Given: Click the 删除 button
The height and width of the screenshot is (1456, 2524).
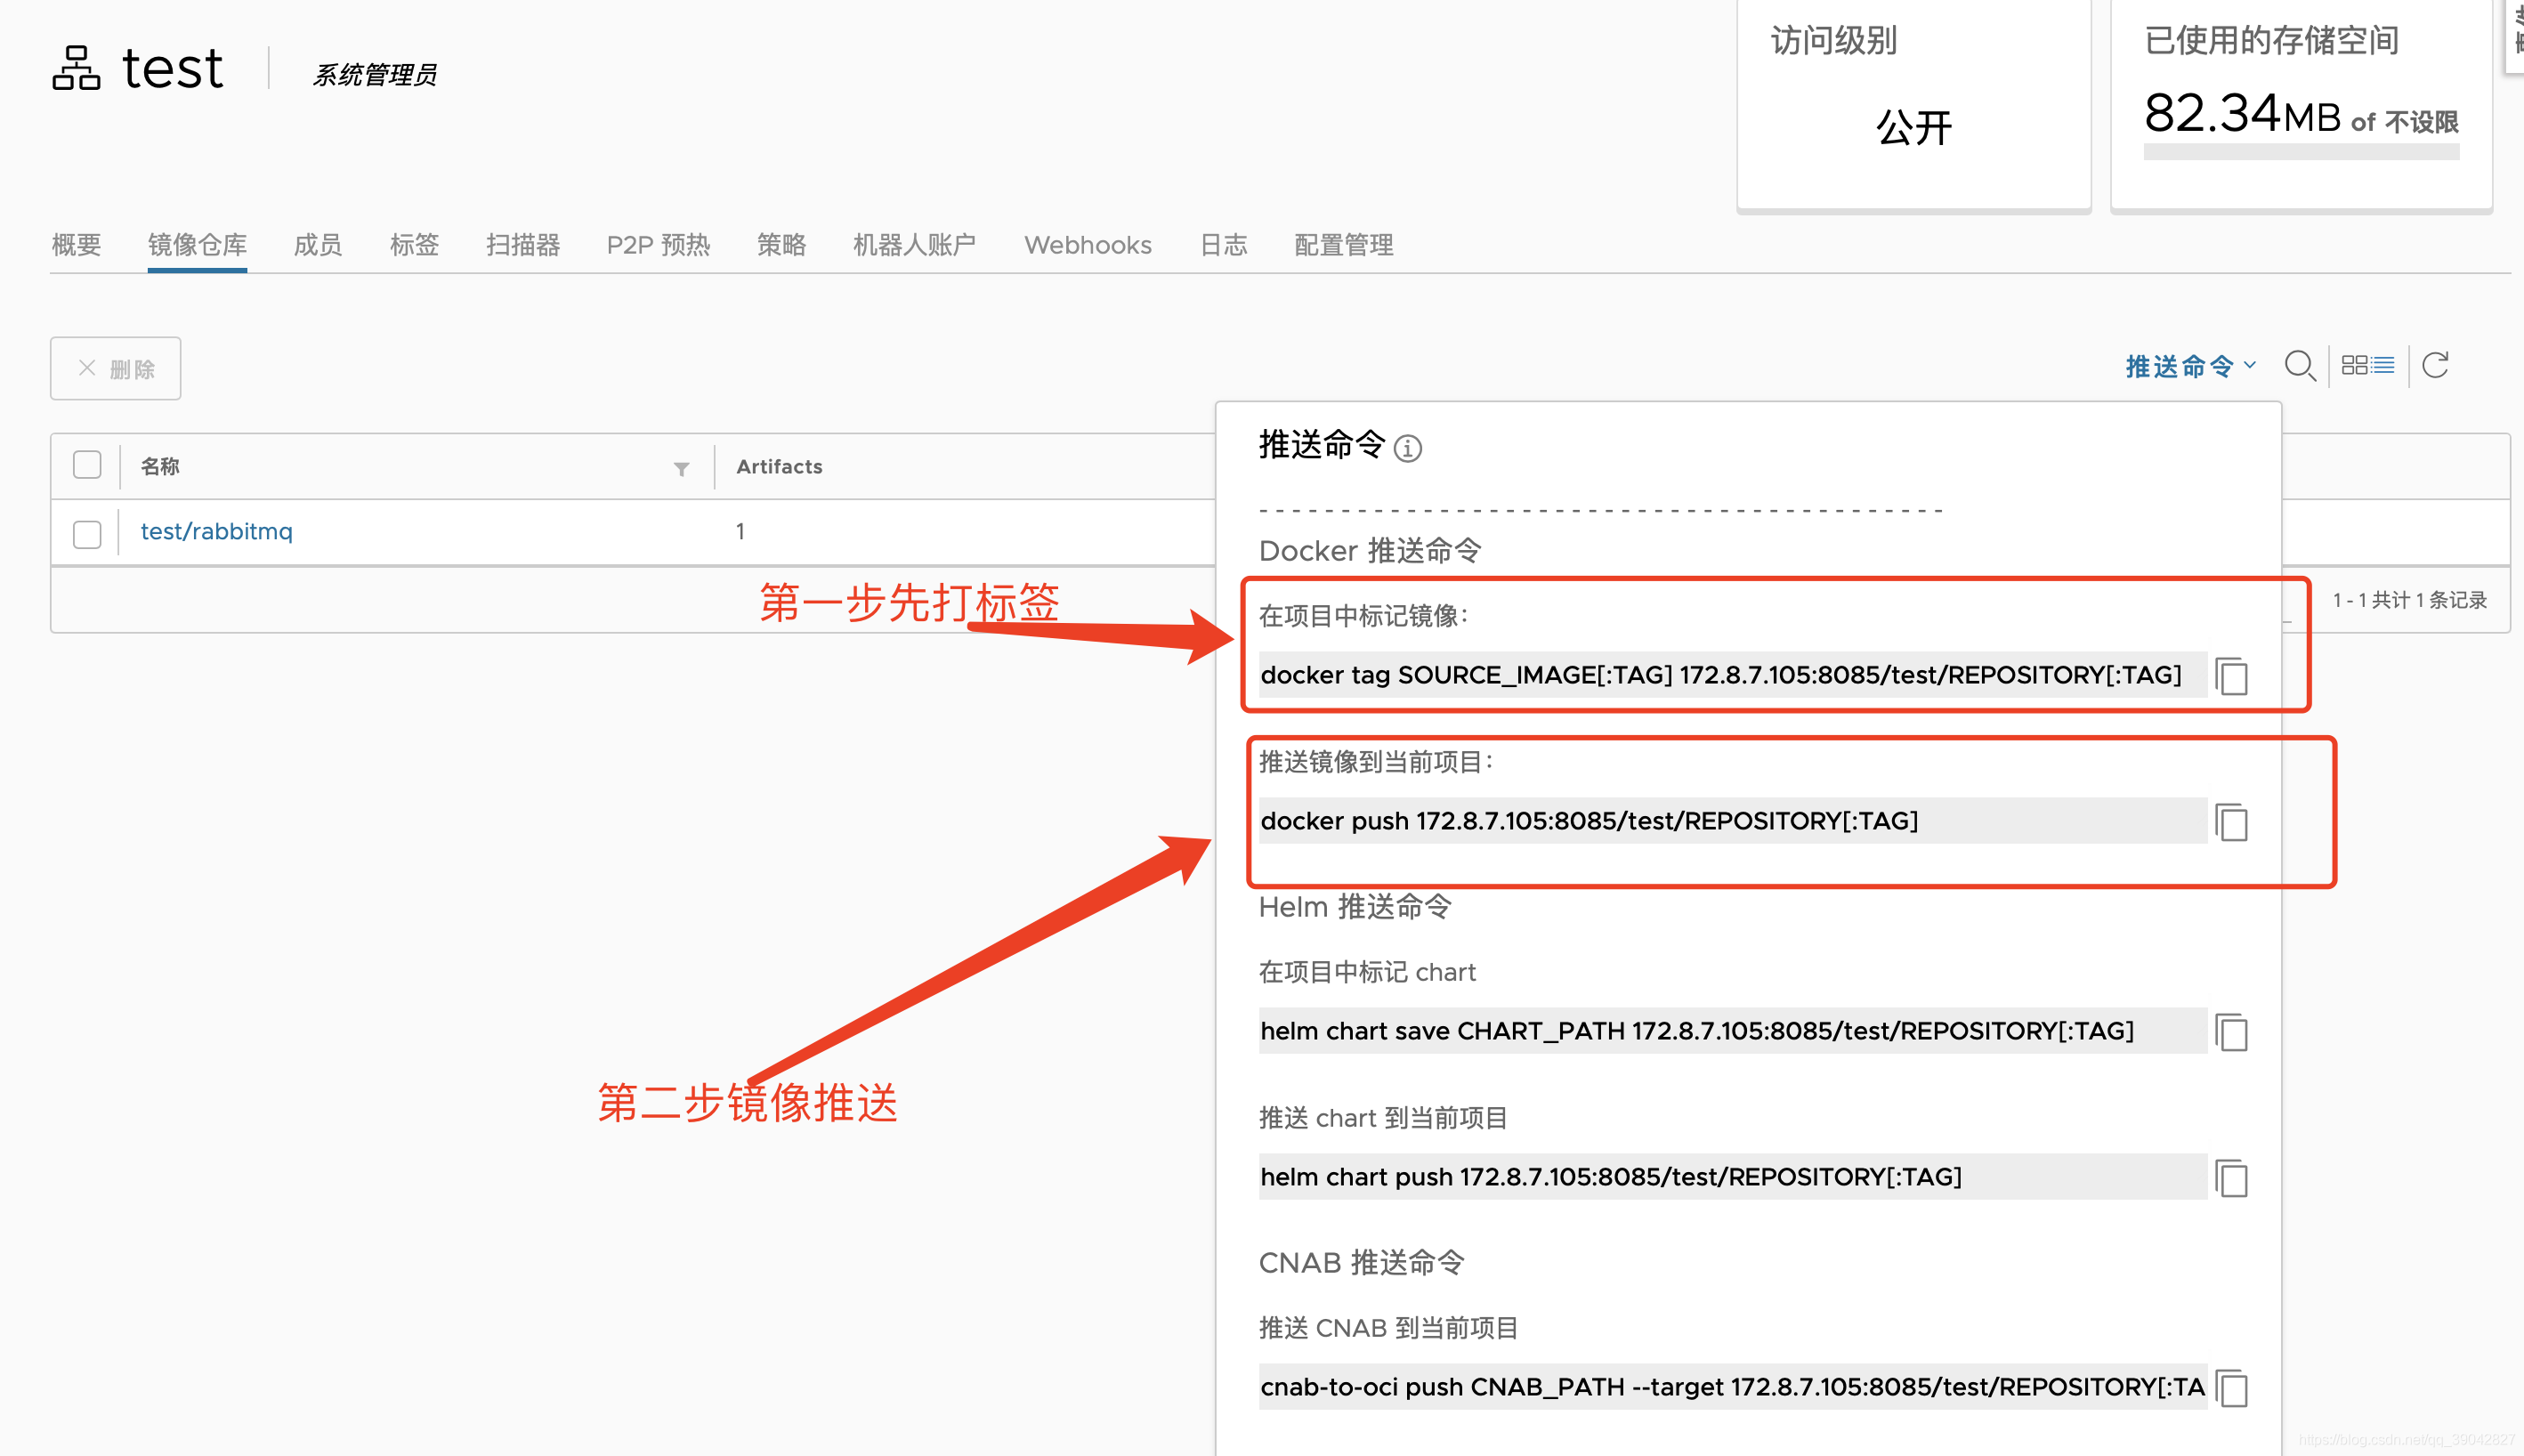Looking at the screenshot, I should (x=116, y=369).
